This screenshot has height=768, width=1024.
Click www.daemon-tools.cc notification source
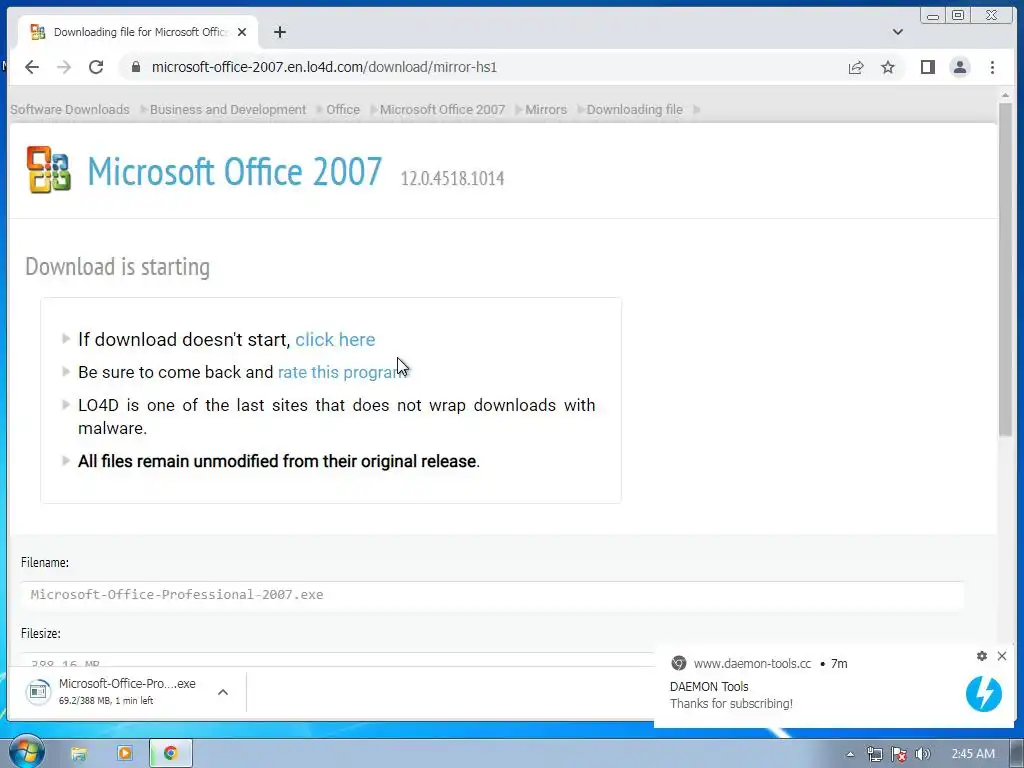click(752, 664)
